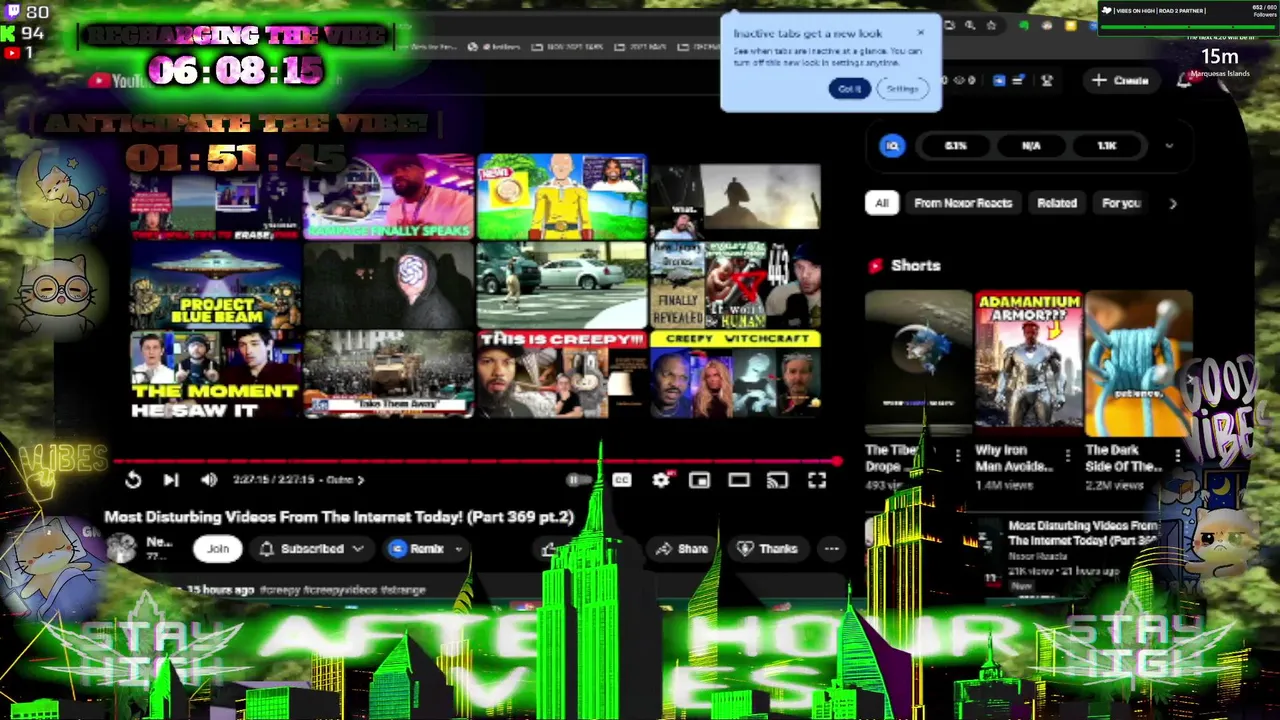This screenshot has width=1280, height=720.
Task: Open The Tibe... Drops short thumbnail
Action: coord(918,363)
